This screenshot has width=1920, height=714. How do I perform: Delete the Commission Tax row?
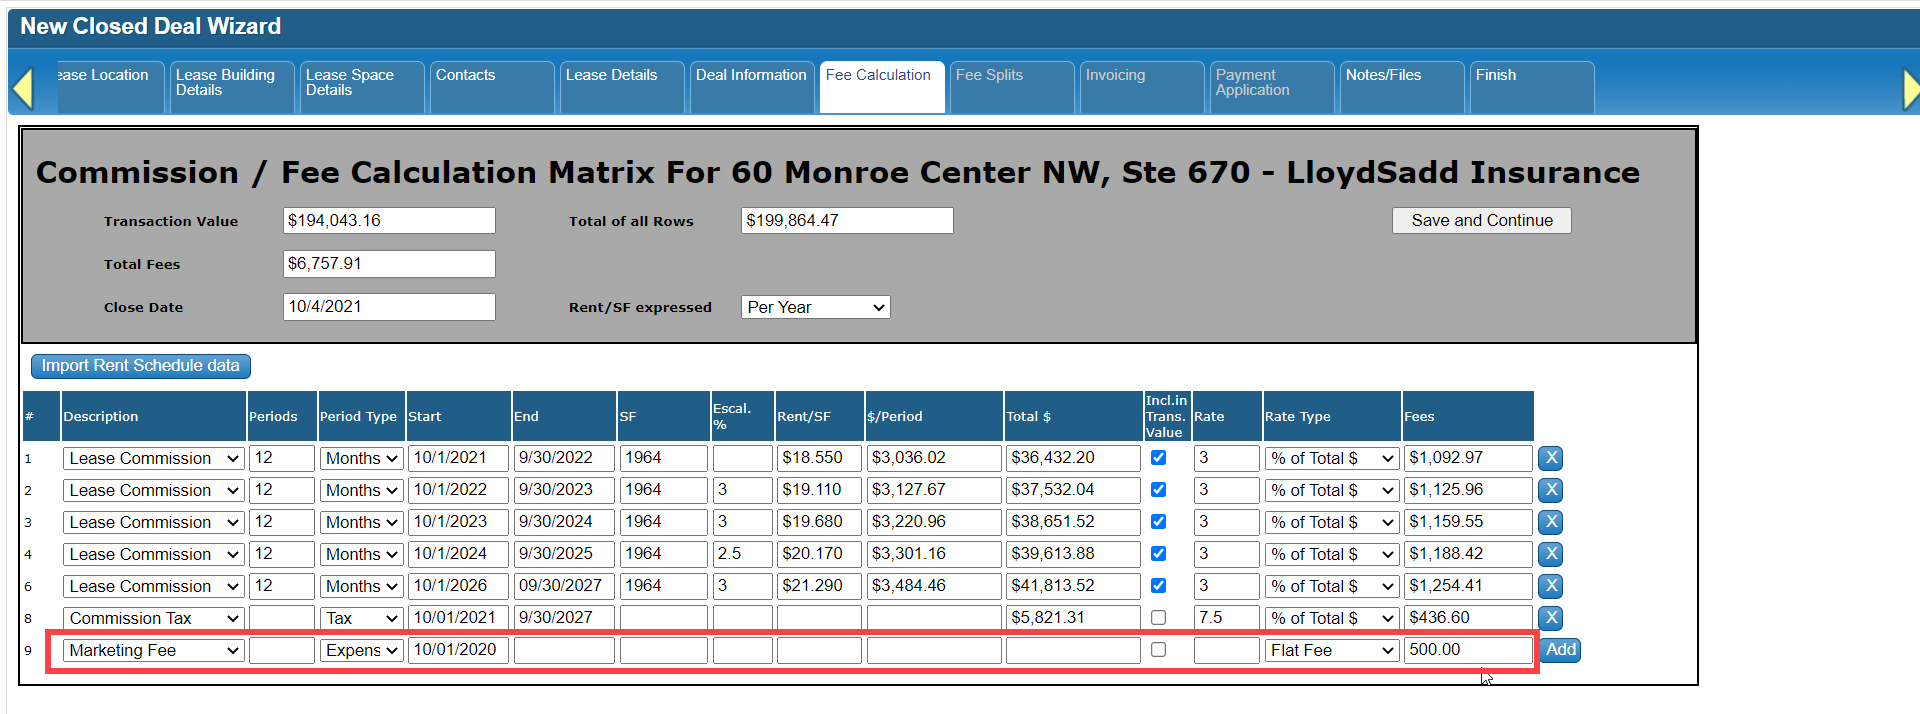pyautogui.click(x=1550, y=618)
